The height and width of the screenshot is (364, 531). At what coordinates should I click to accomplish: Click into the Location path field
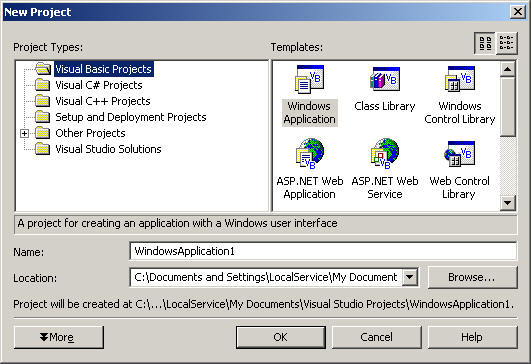click(x=266, y=277)
